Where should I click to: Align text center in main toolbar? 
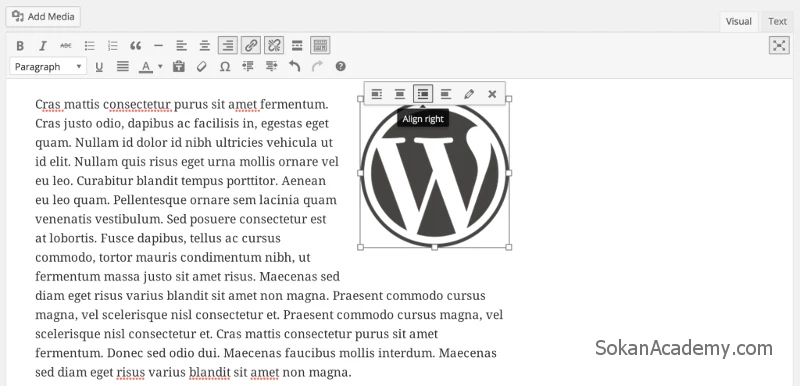coord(205,46)
